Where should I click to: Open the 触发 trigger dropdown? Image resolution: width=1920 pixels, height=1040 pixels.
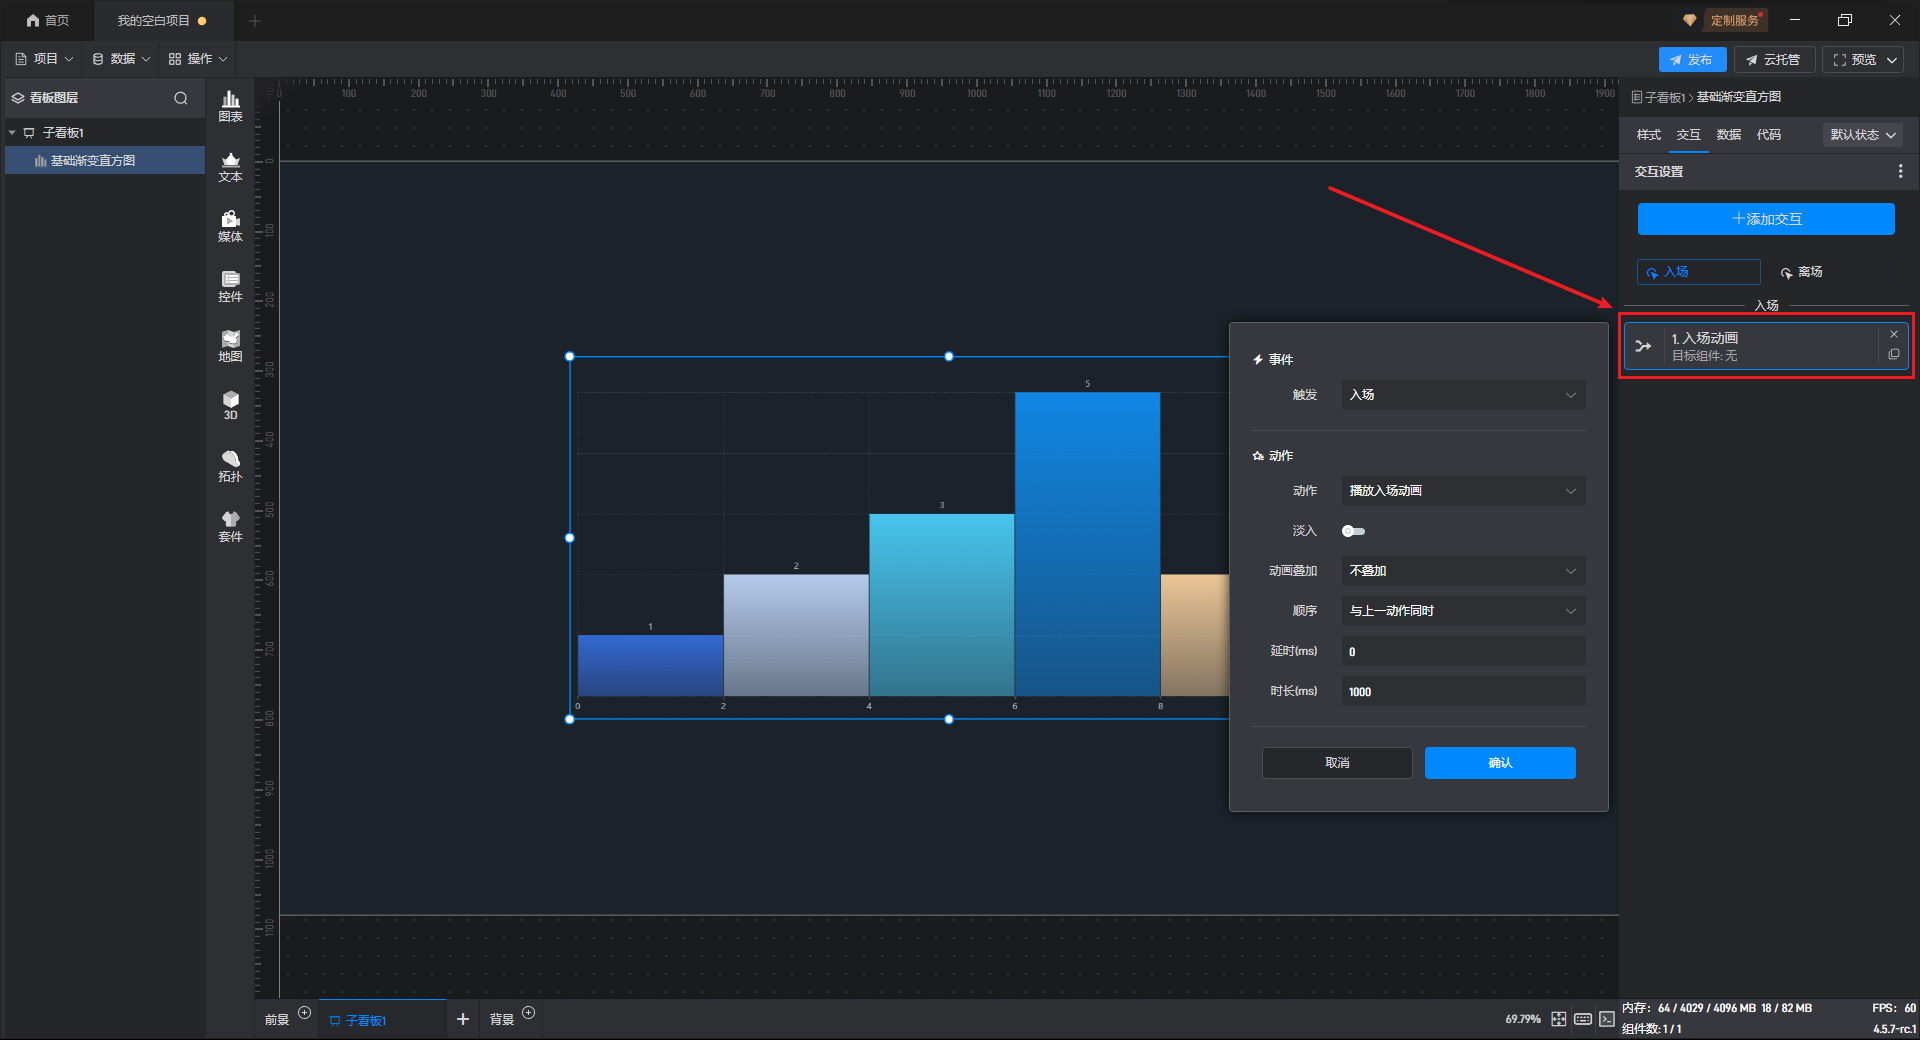coord(1463,395)
